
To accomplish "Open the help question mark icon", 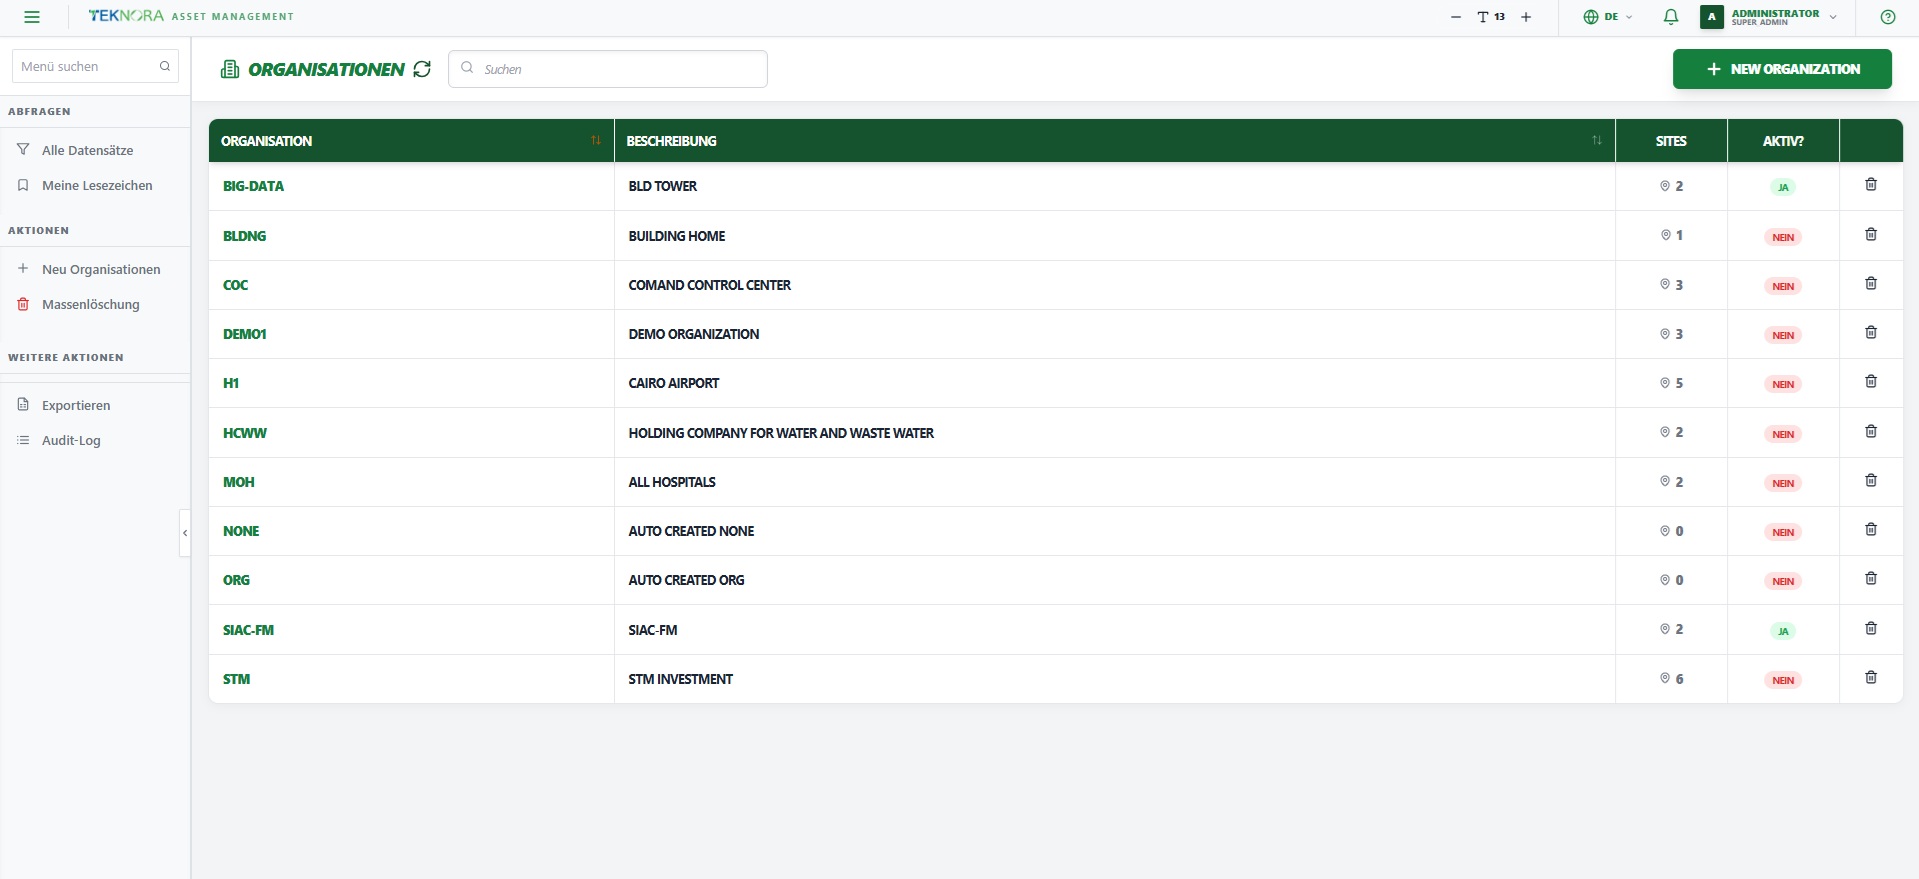I will (x=1888, y=17).
